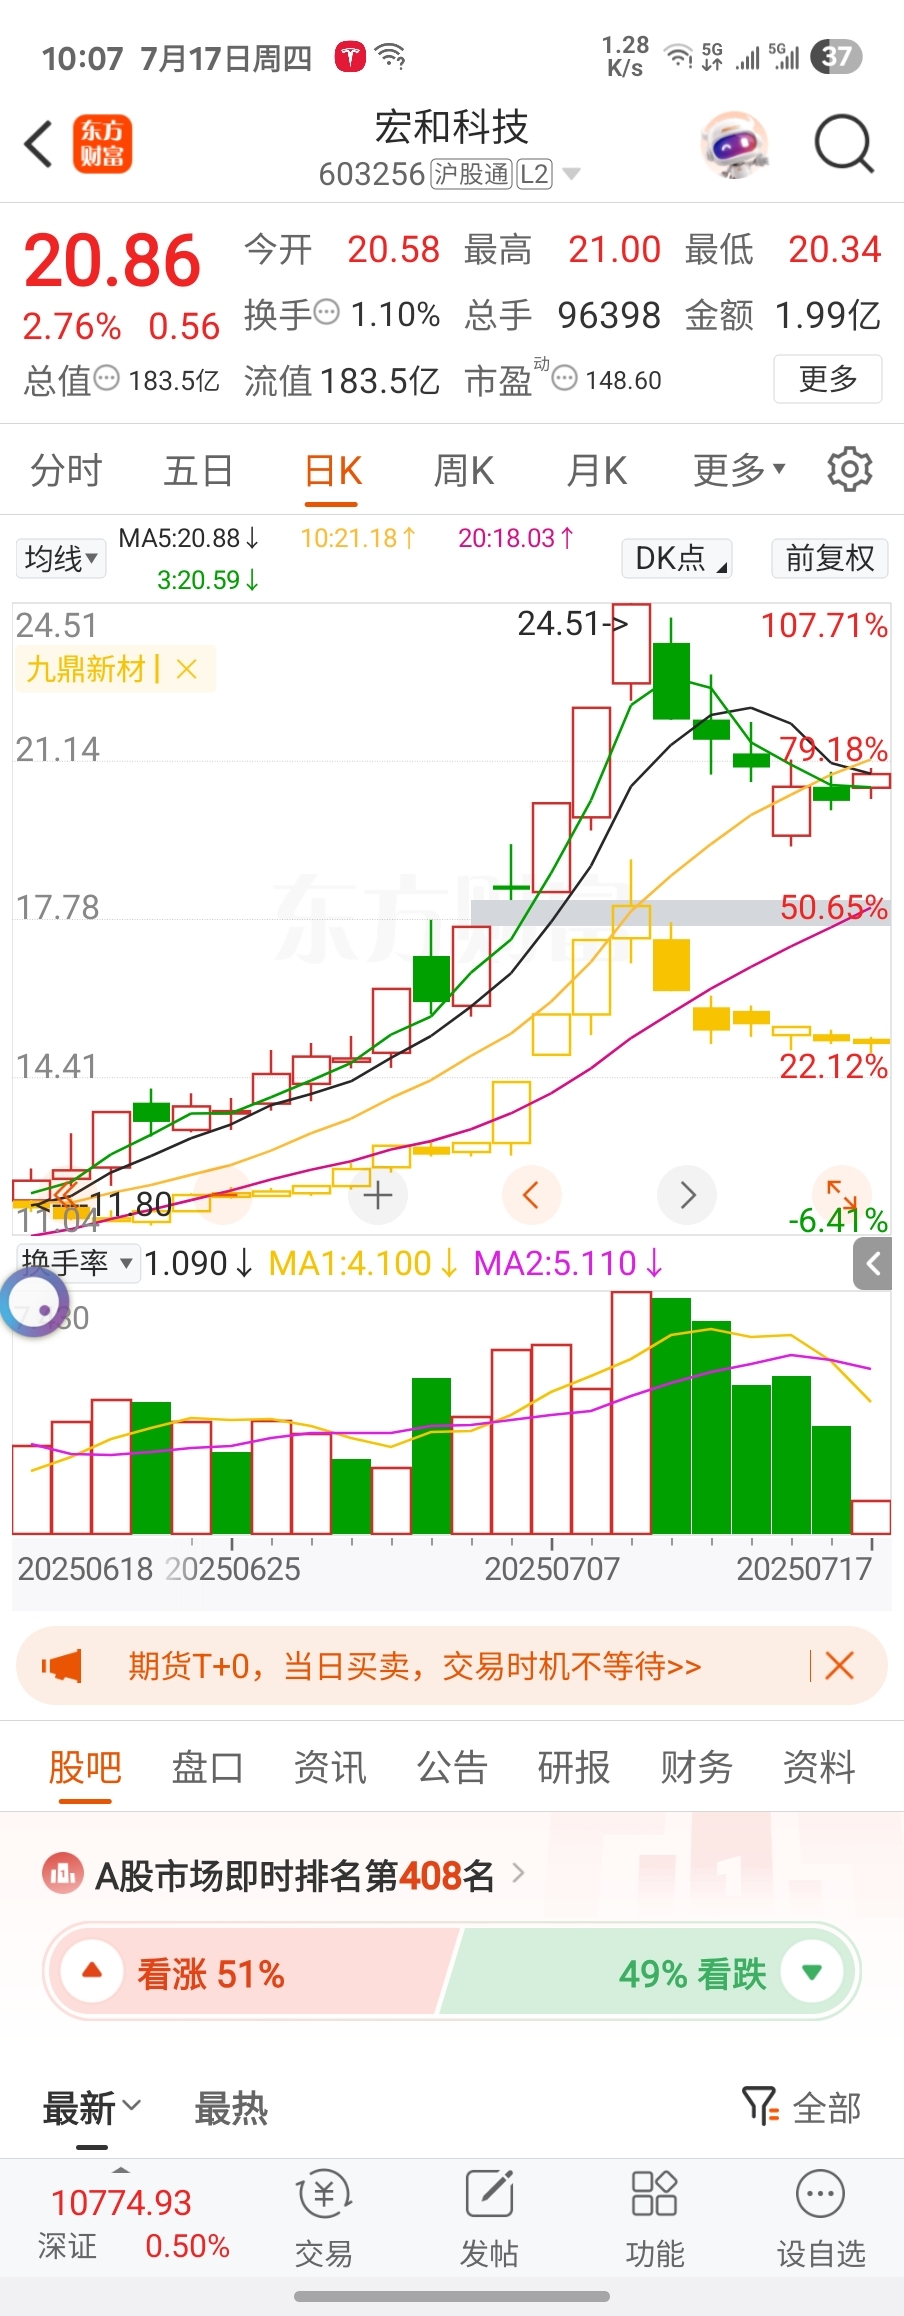
Task: Open 发帖 post icon
Action: click(489, 2220)
